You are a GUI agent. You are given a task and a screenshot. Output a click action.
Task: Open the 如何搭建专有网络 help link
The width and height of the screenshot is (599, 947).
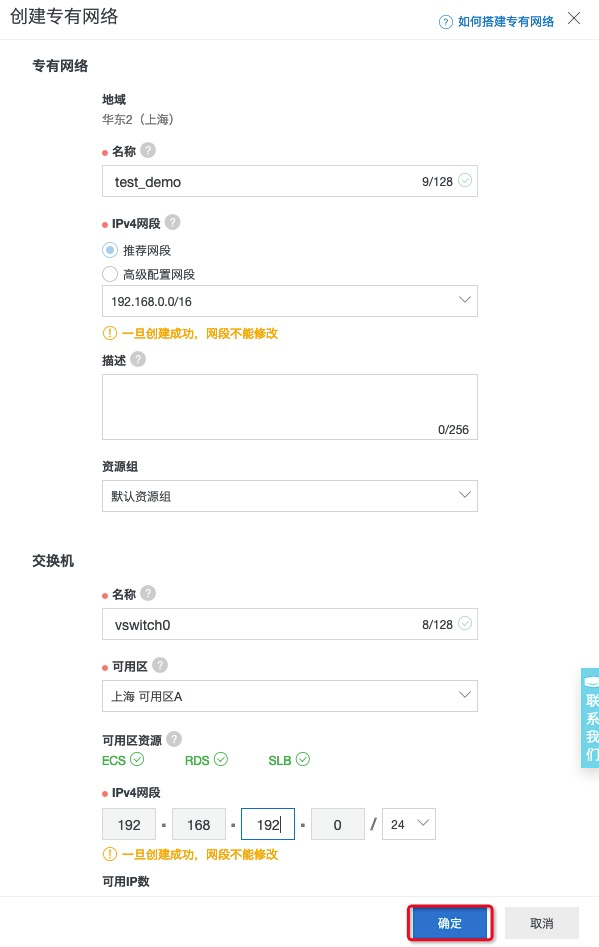click(505, 22)
